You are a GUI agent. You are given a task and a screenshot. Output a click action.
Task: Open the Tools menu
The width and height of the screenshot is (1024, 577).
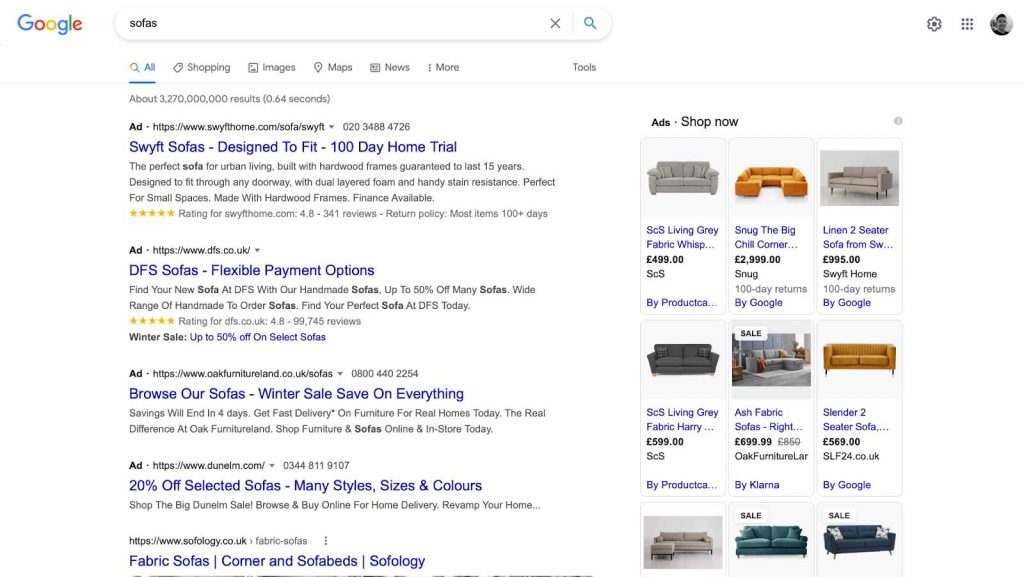(584, 67)
